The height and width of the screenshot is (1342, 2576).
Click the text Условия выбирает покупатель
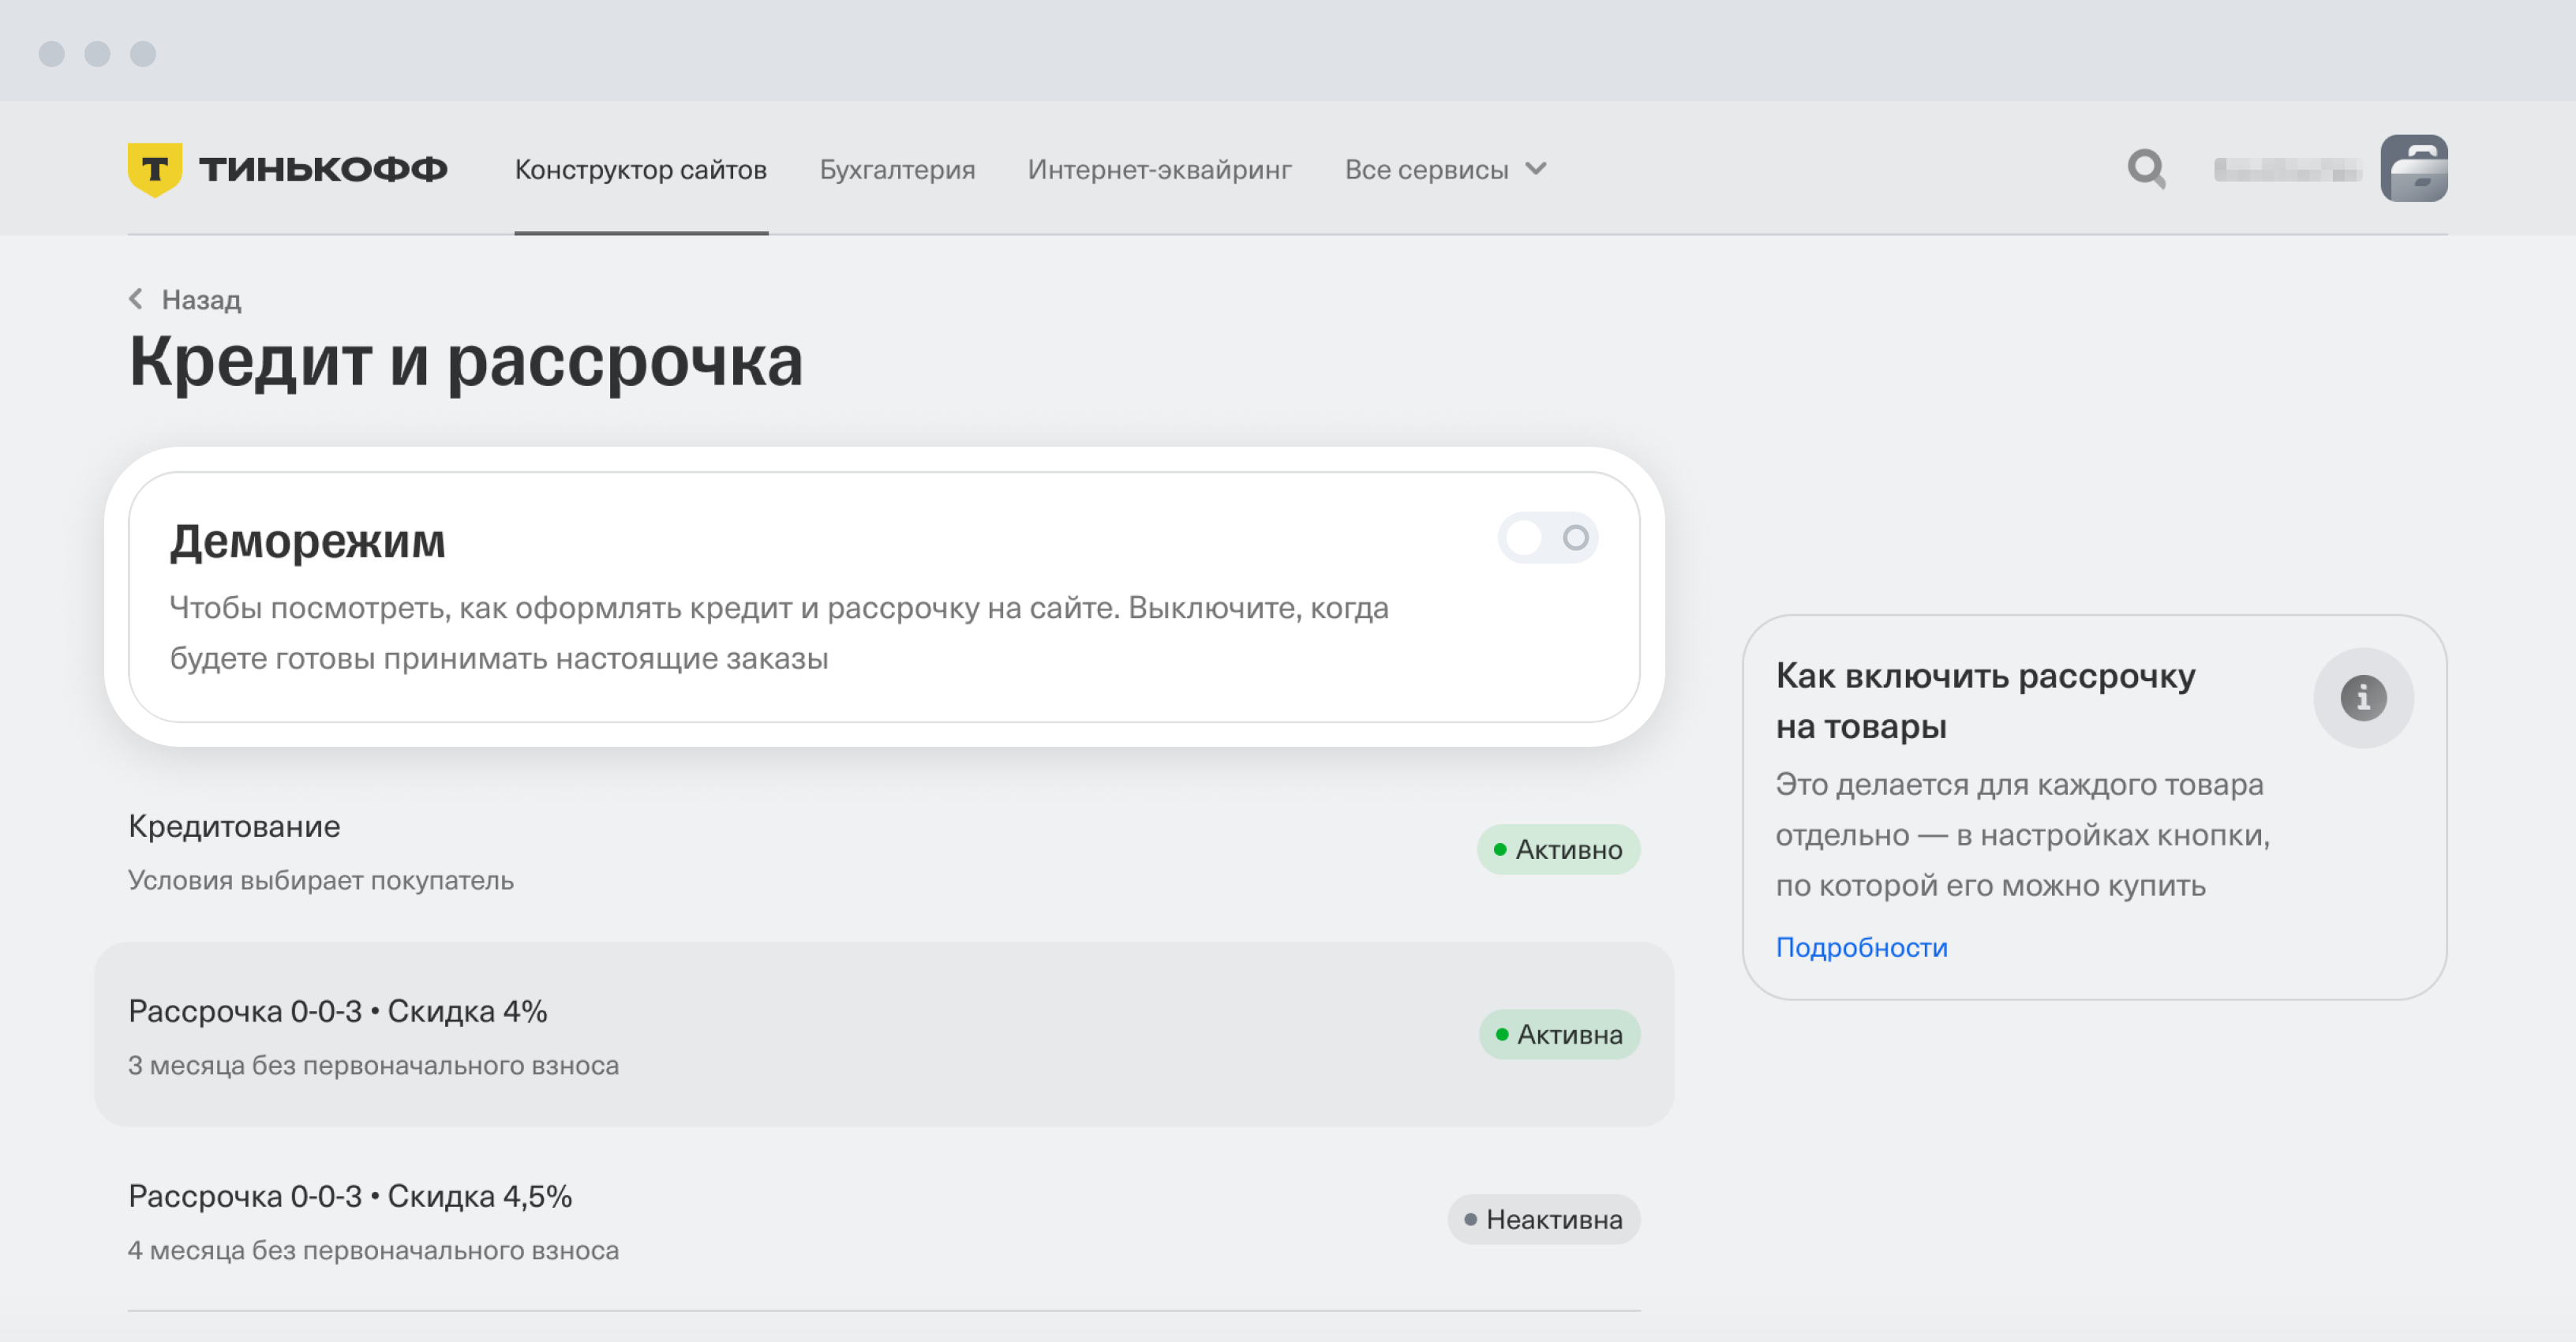(x=320, y=880)
